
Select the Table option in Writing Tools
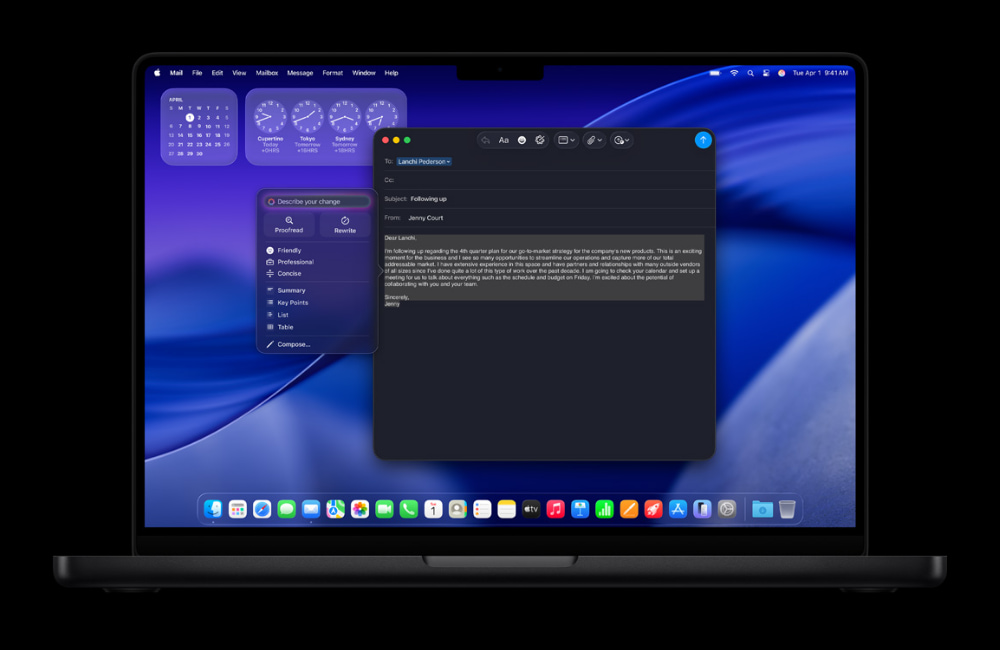tap(285, 327)
